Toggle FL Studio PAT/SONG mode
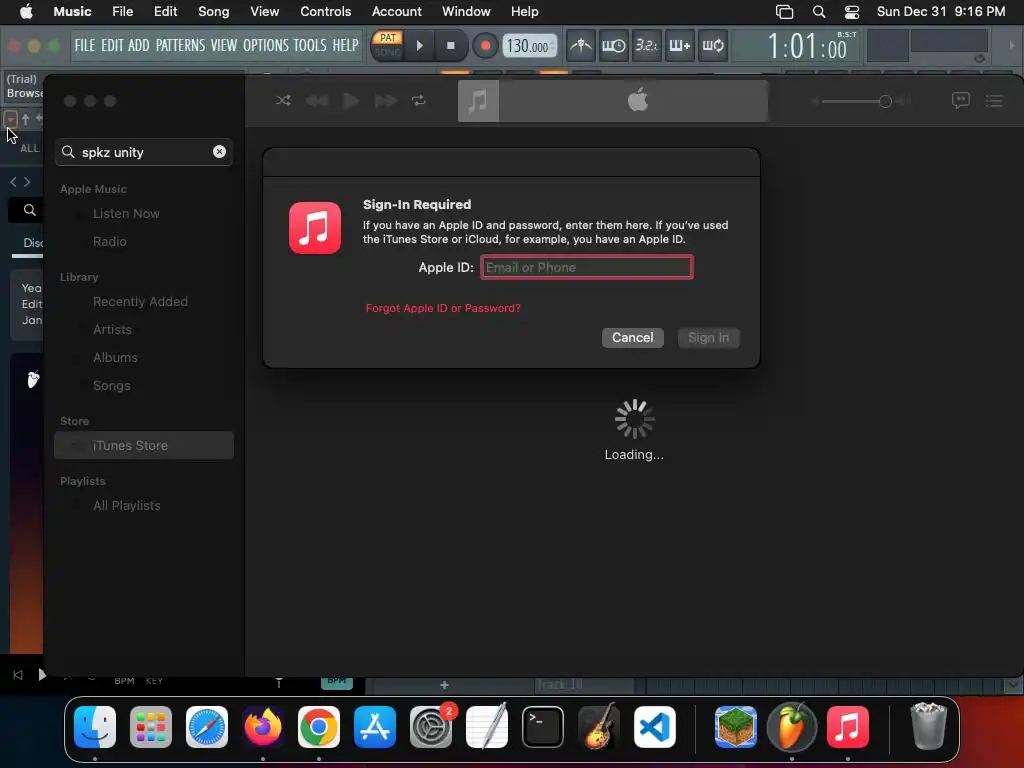Screen dimensions: 1024x768 pos(387,44)
